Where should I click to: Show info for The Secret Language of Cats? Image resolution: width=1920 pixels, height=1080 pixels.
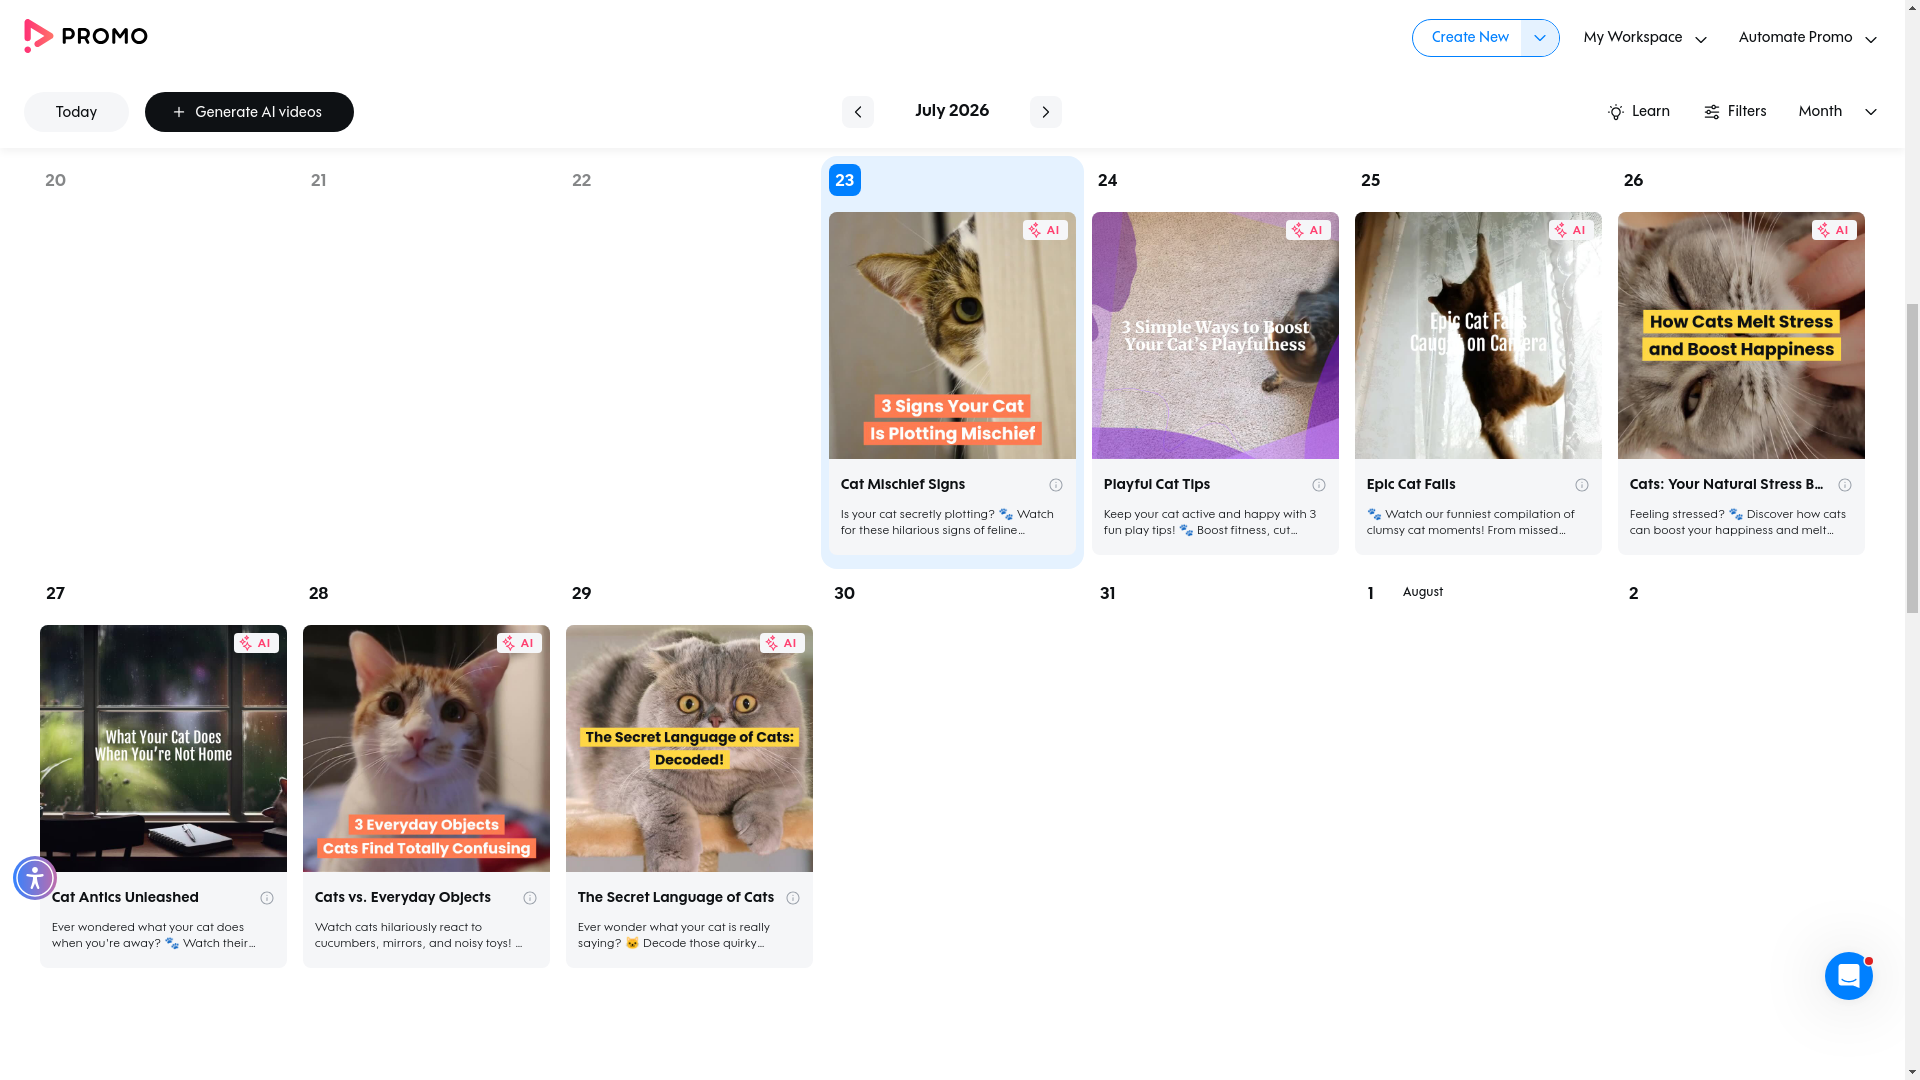(792, 898)
